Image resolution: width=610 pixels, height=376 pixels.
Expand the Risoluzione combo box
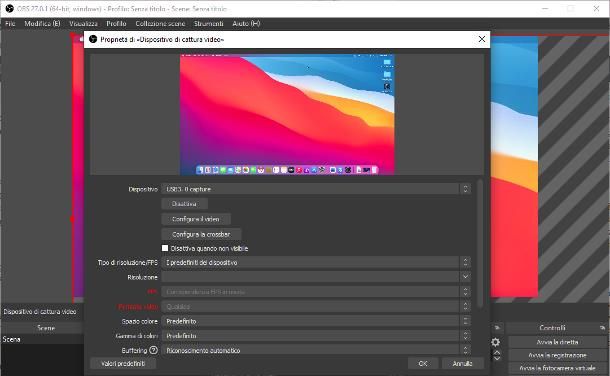(316, 277)
